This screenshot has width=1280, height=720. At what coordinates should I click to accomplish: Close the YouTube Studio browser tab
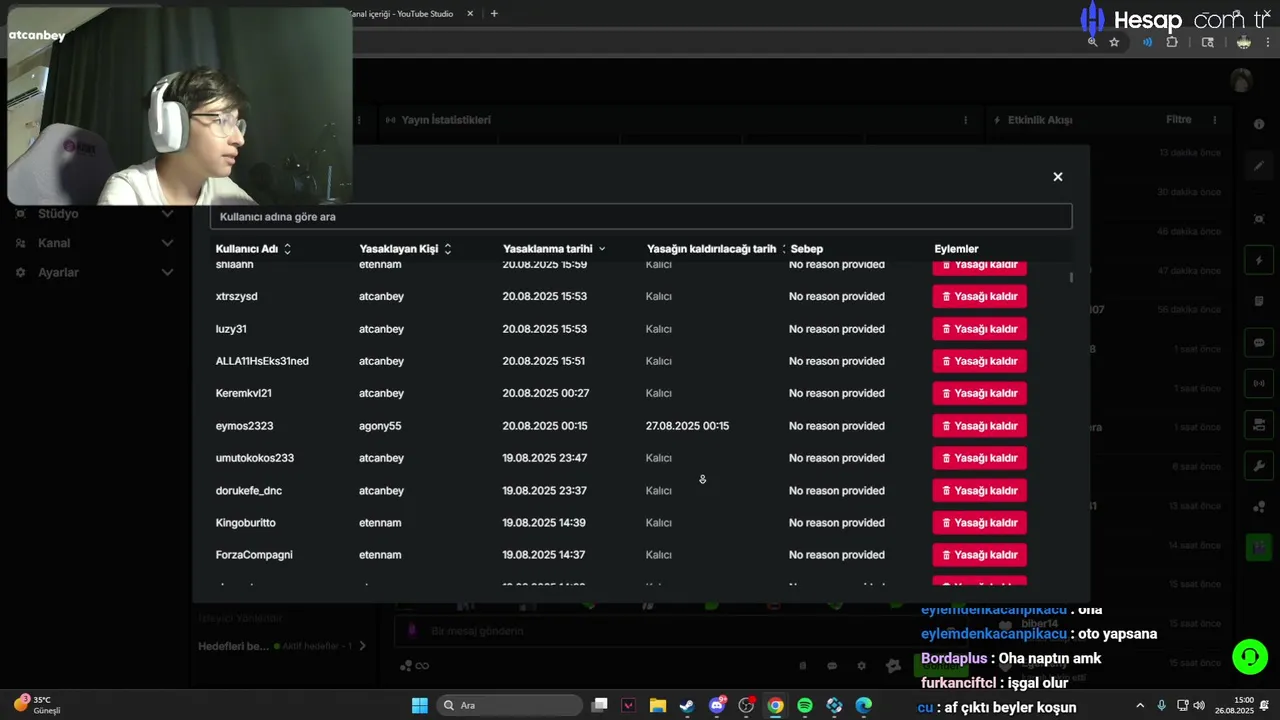pyautogui.click(x=470, y=14)
